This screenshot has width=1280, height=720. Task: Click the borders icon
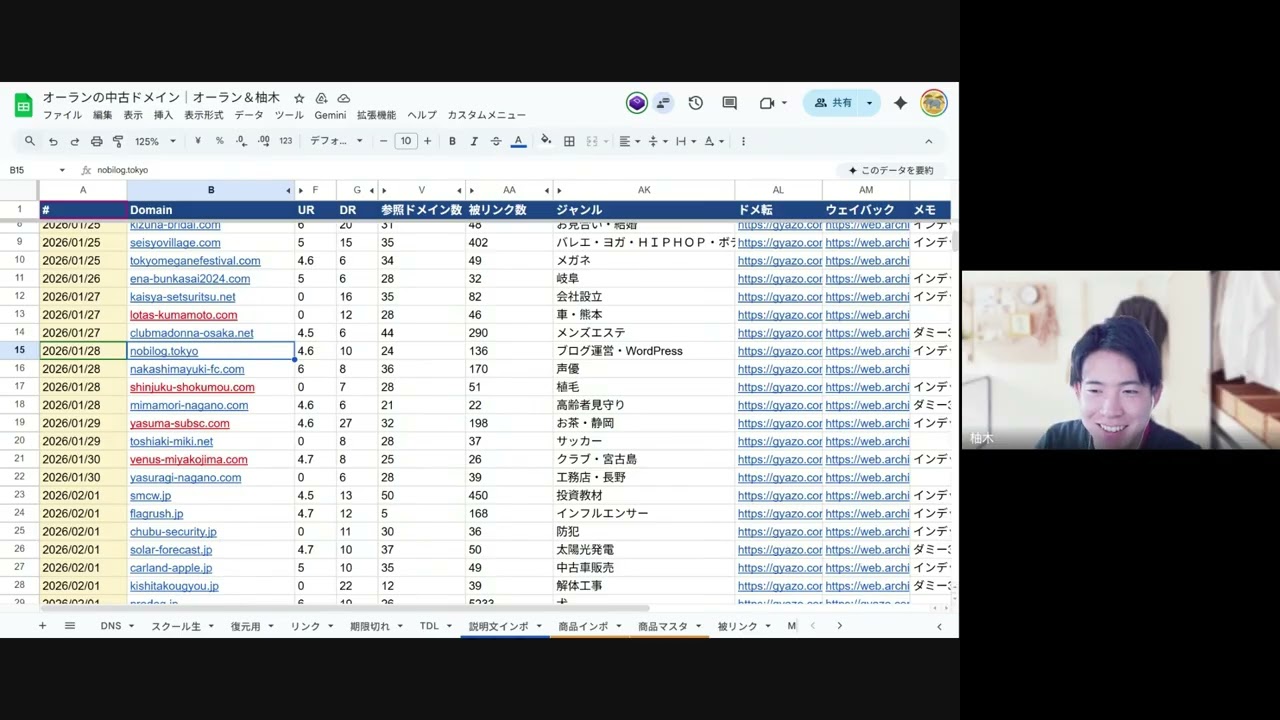(x=569, y=141)
